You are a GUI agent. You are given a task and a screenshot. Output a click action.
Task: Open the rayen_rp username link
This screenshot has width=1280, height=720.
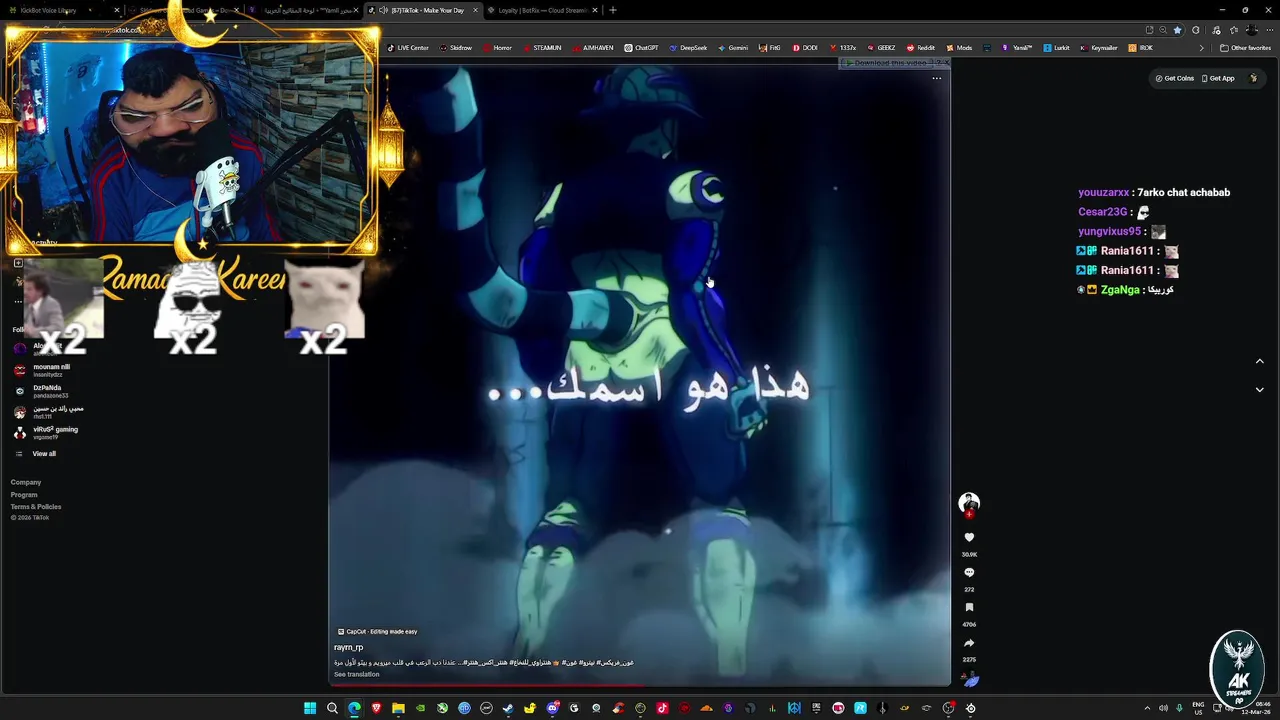pos(348,648)
